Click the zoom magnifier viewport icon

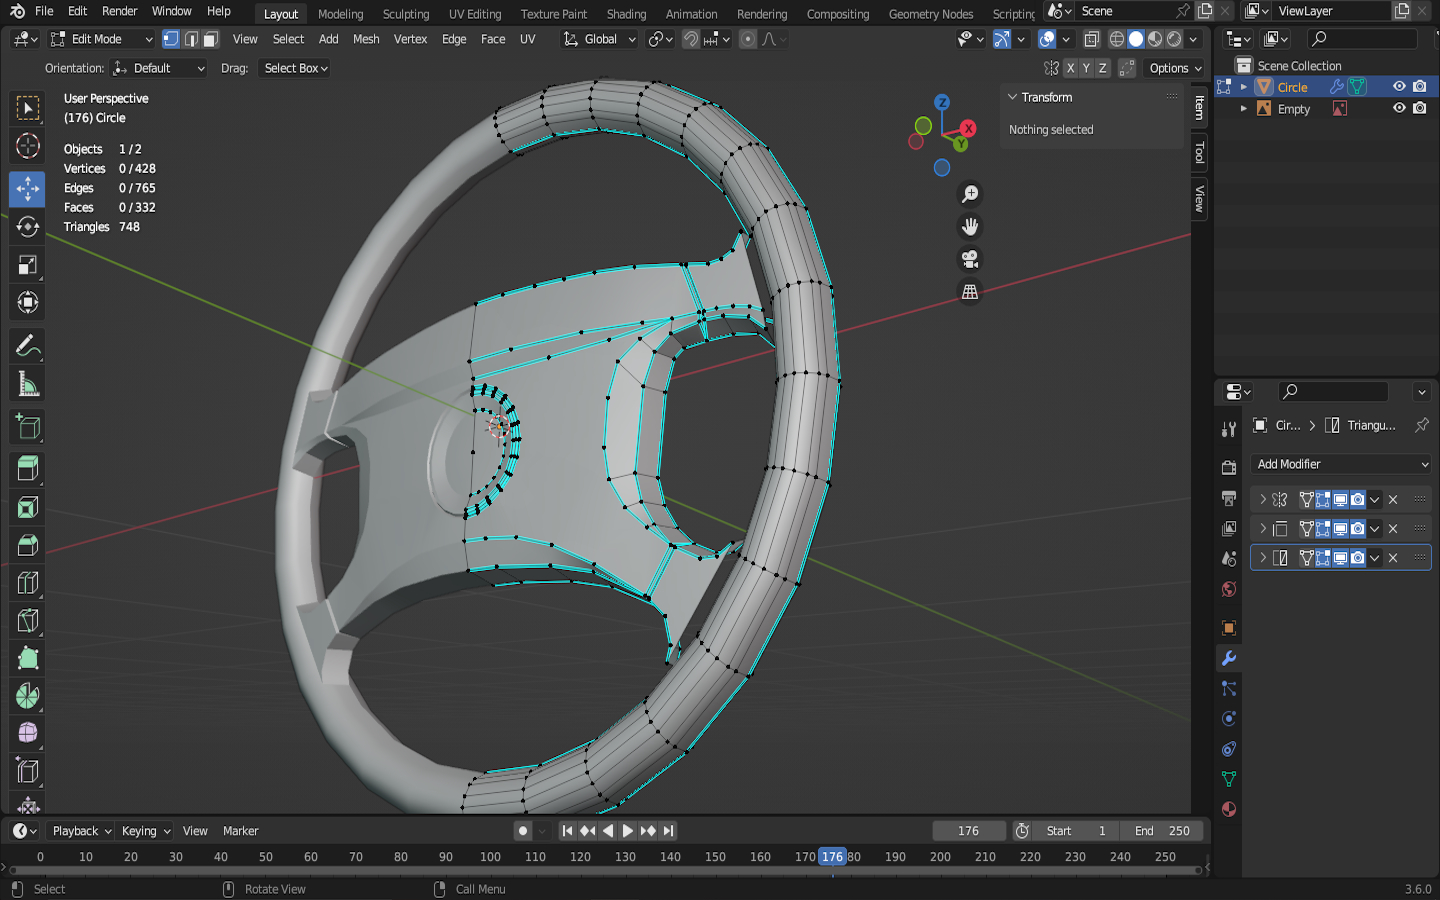pos(969,194)
